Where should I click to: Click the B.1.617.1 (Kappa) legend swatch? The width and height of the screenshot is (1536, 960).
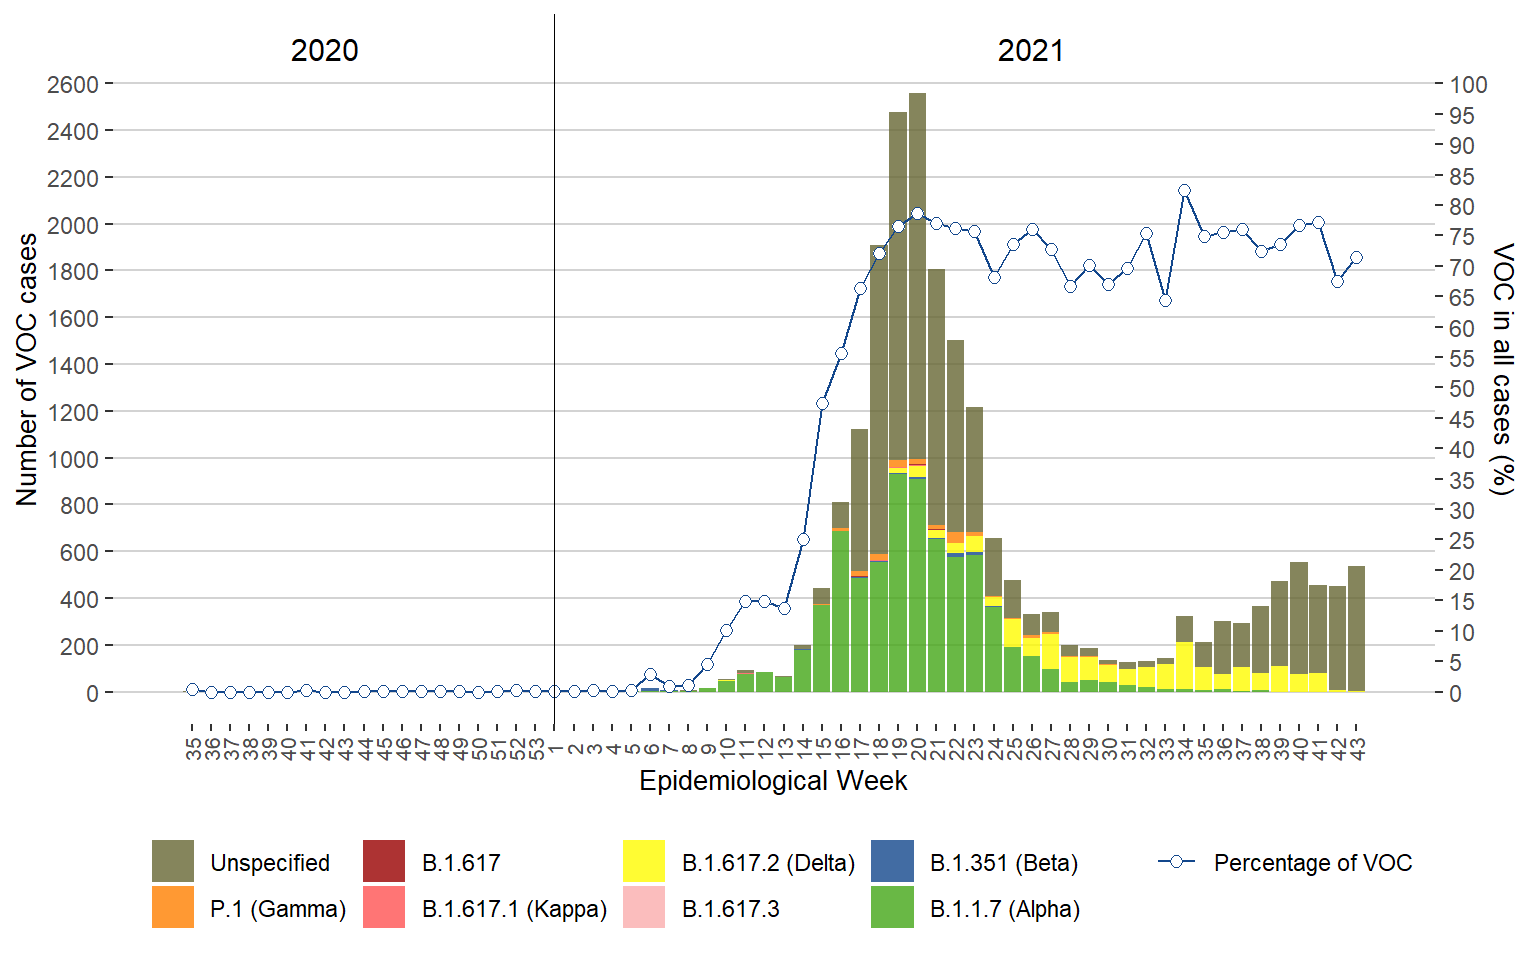coord(384,908)
